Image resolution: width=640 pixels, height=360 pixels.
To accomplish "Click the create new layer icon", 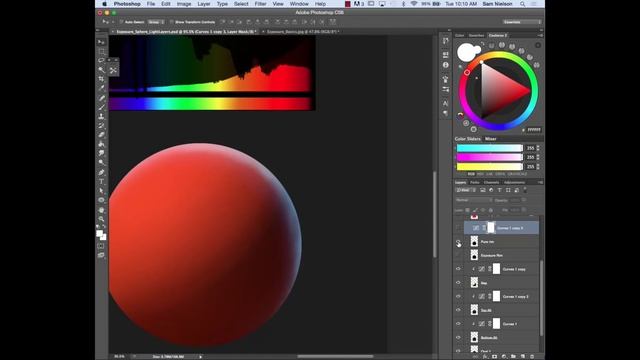I will point(522,356).
